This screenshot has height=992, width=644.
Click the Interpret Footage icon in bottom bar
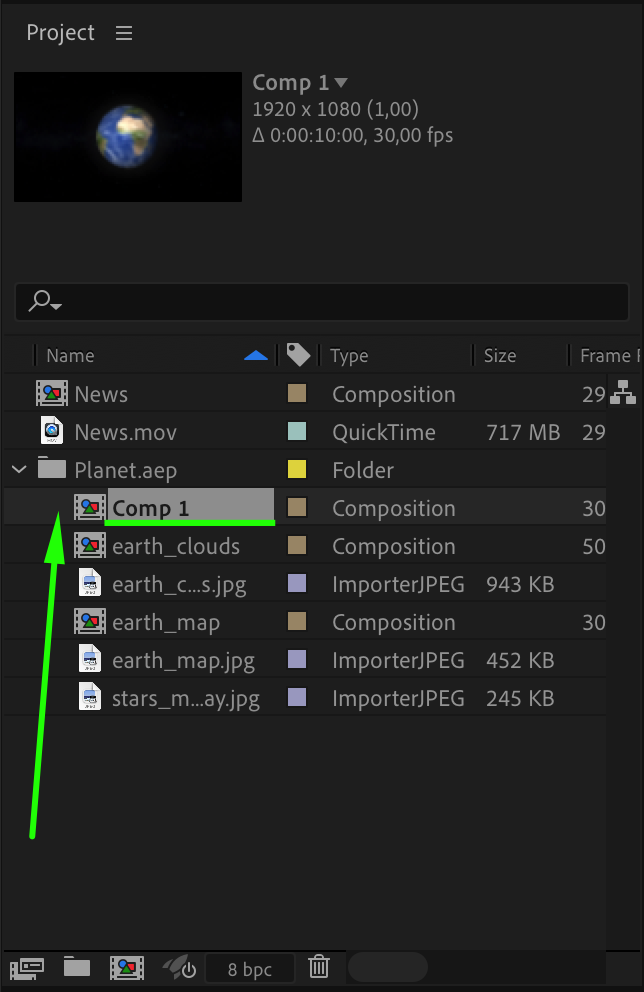pos(28,967)
